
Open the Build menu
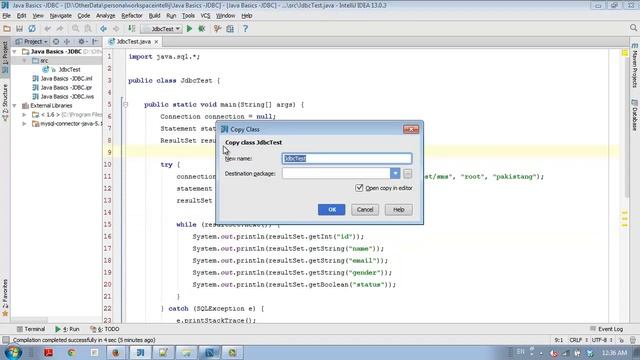154,16
